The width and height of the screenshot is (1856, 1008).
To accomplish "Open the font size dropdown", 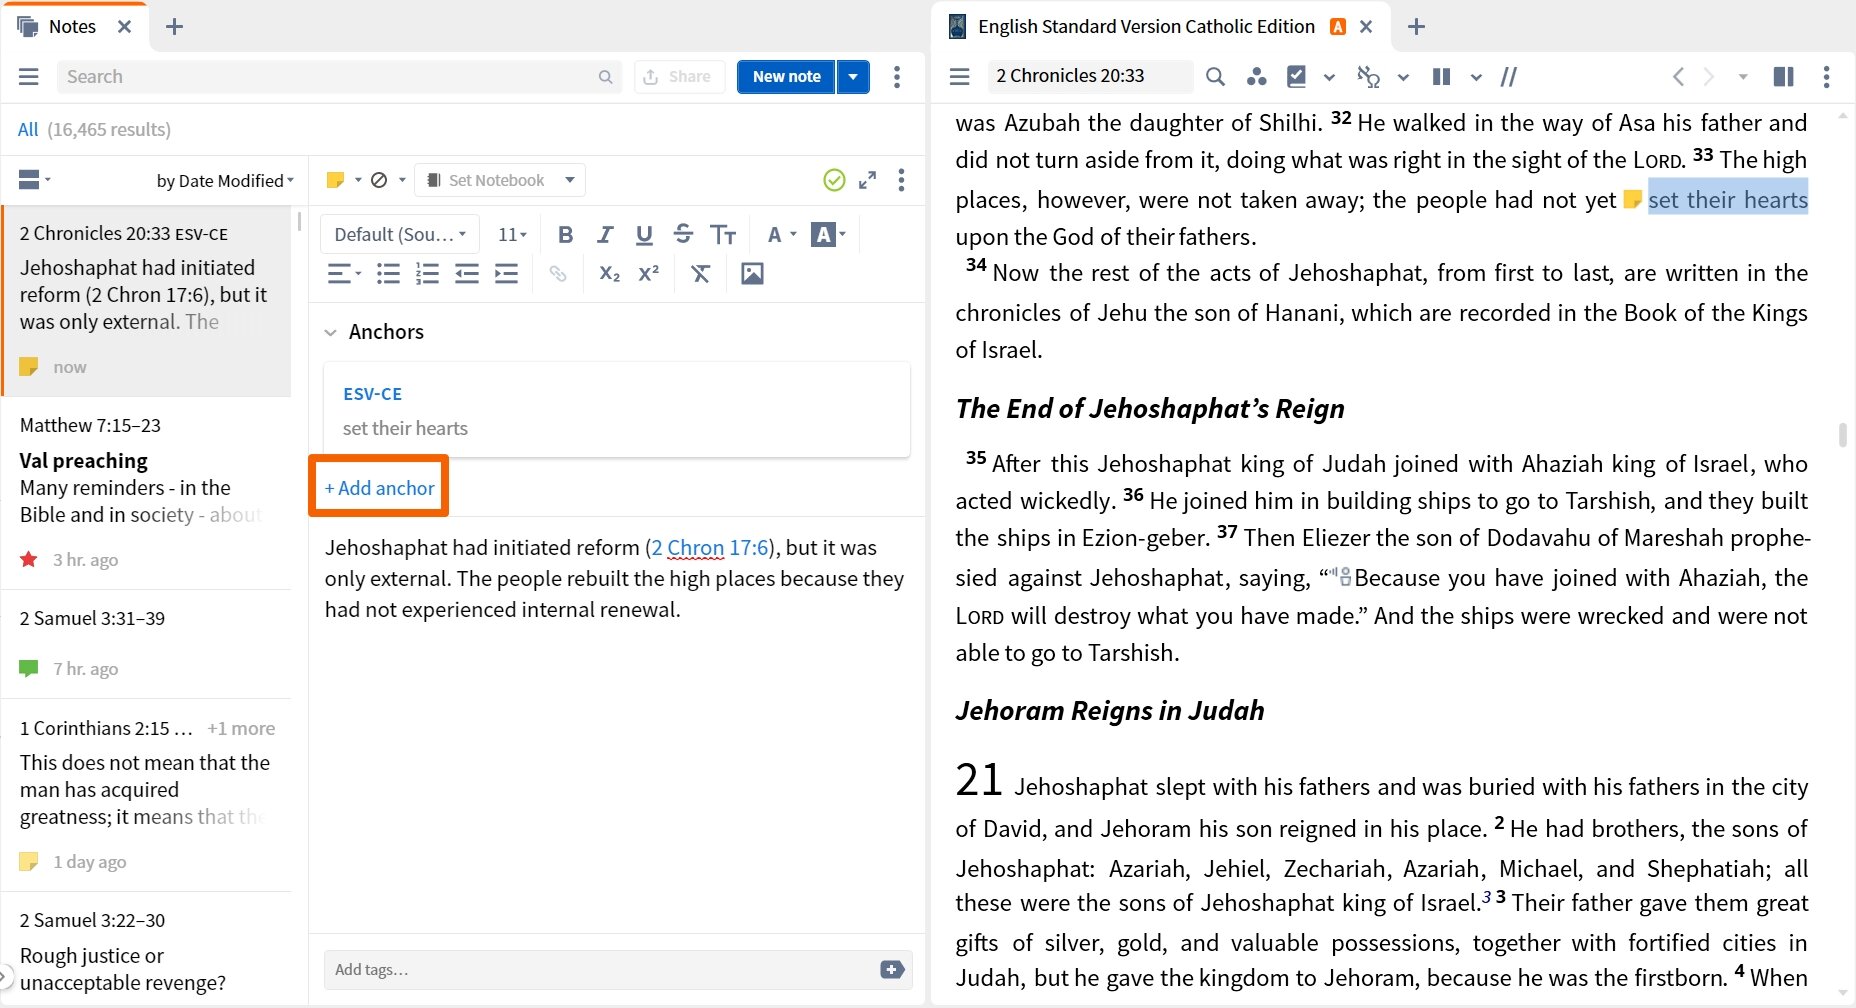I will pos(512,235).
